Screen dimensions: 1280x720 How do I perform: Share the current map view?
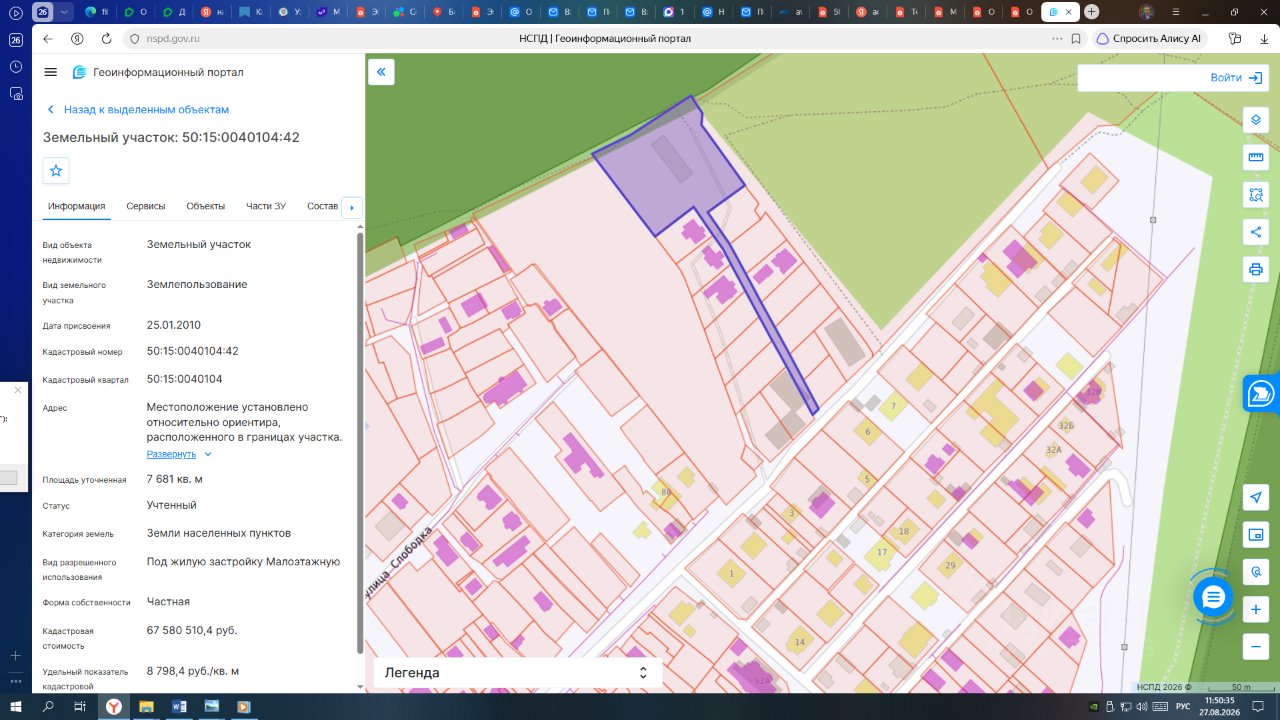pos(1256,232)
